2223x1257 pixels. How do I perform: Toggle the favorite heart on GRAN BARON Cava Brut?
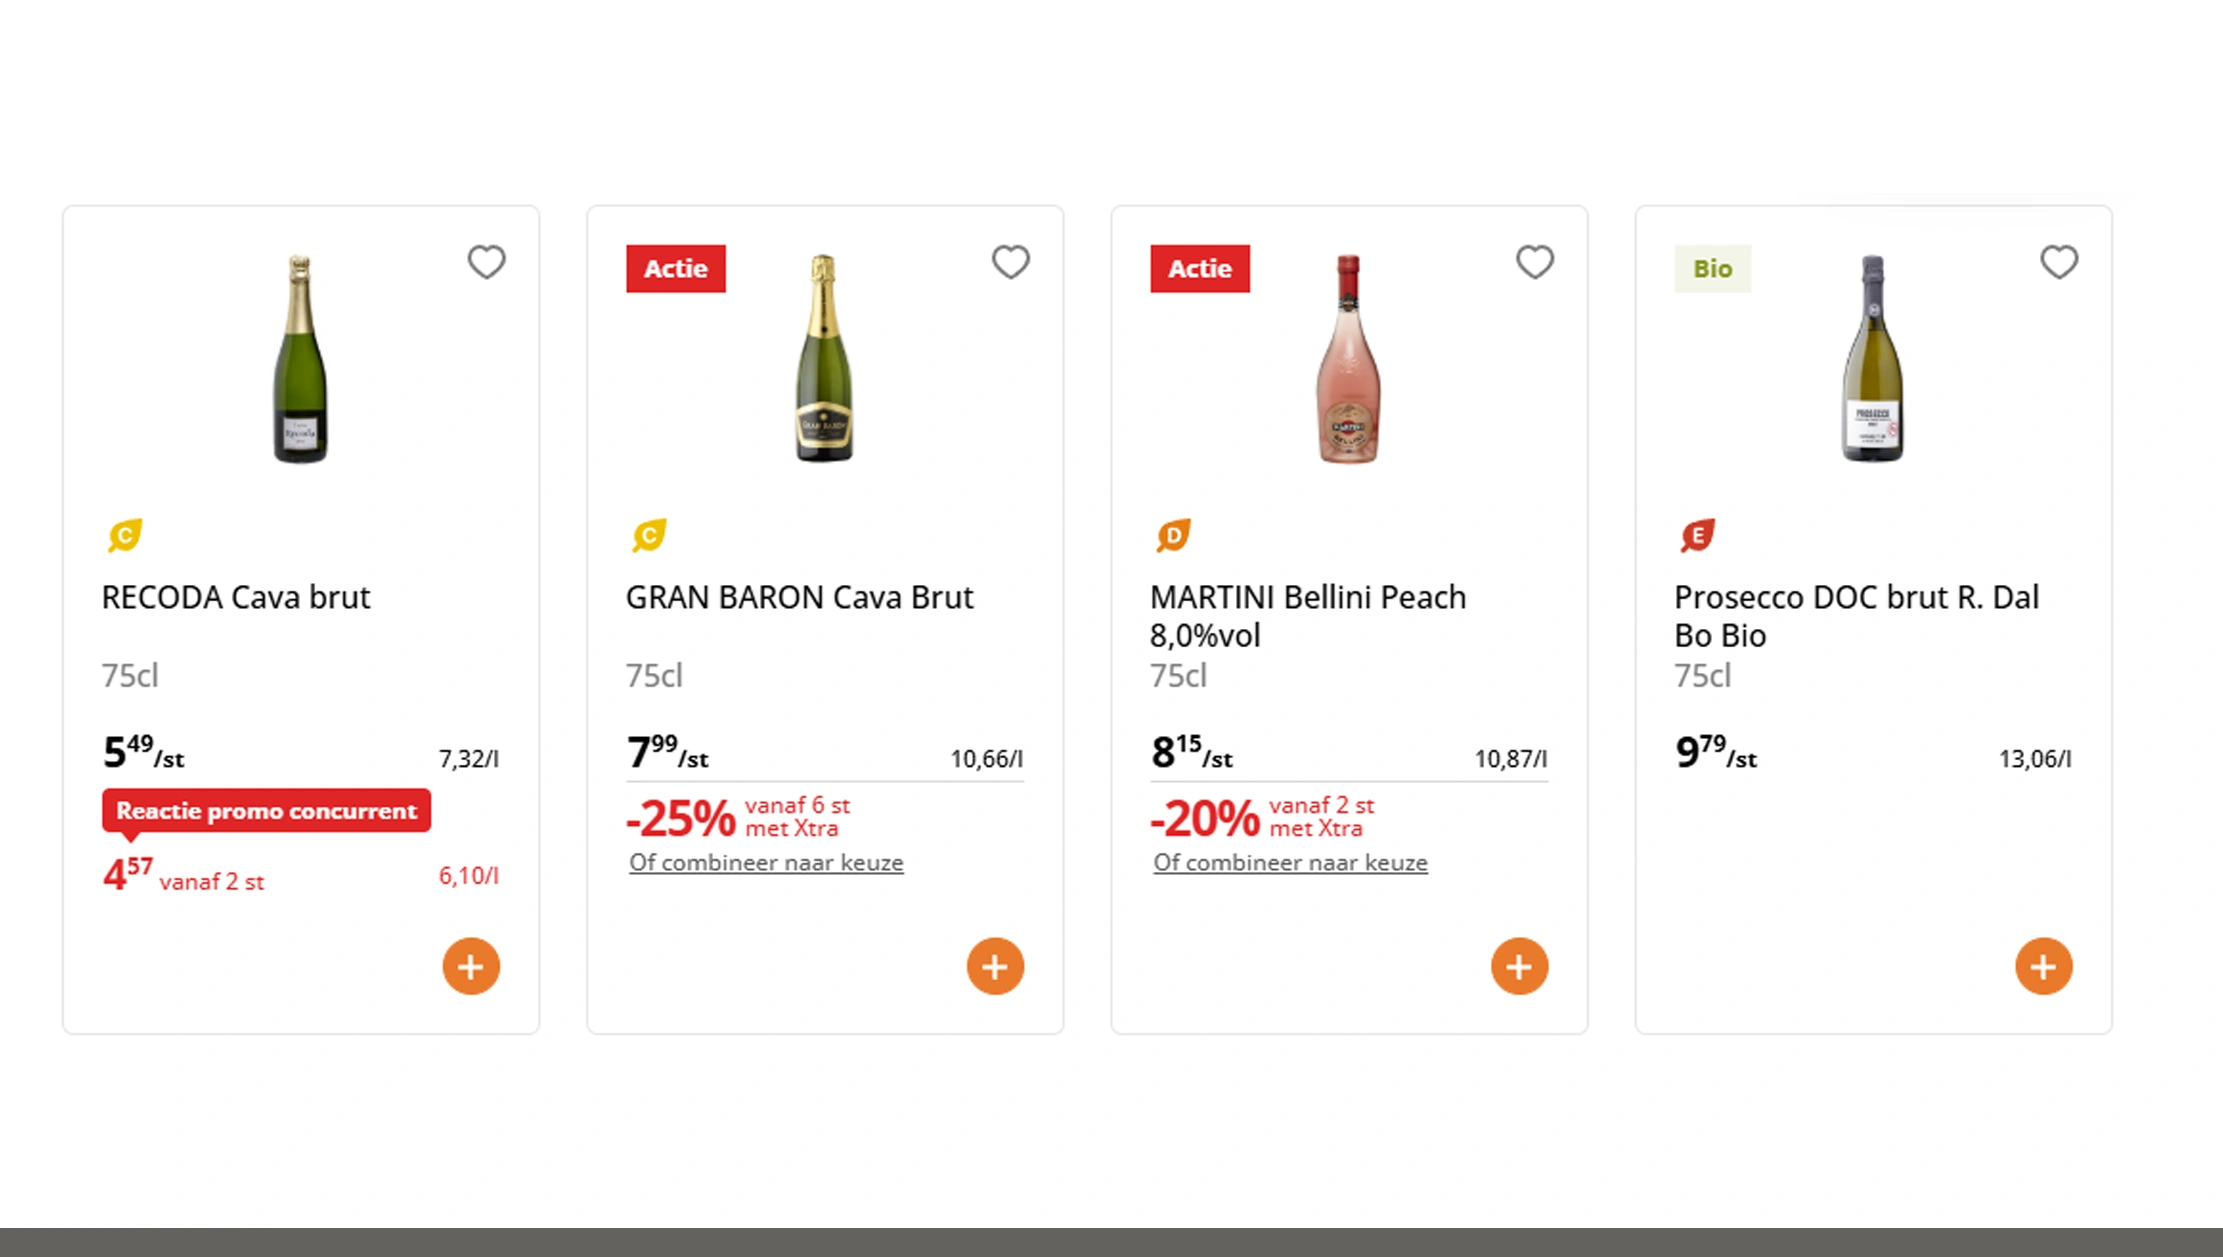(1011, 262)
